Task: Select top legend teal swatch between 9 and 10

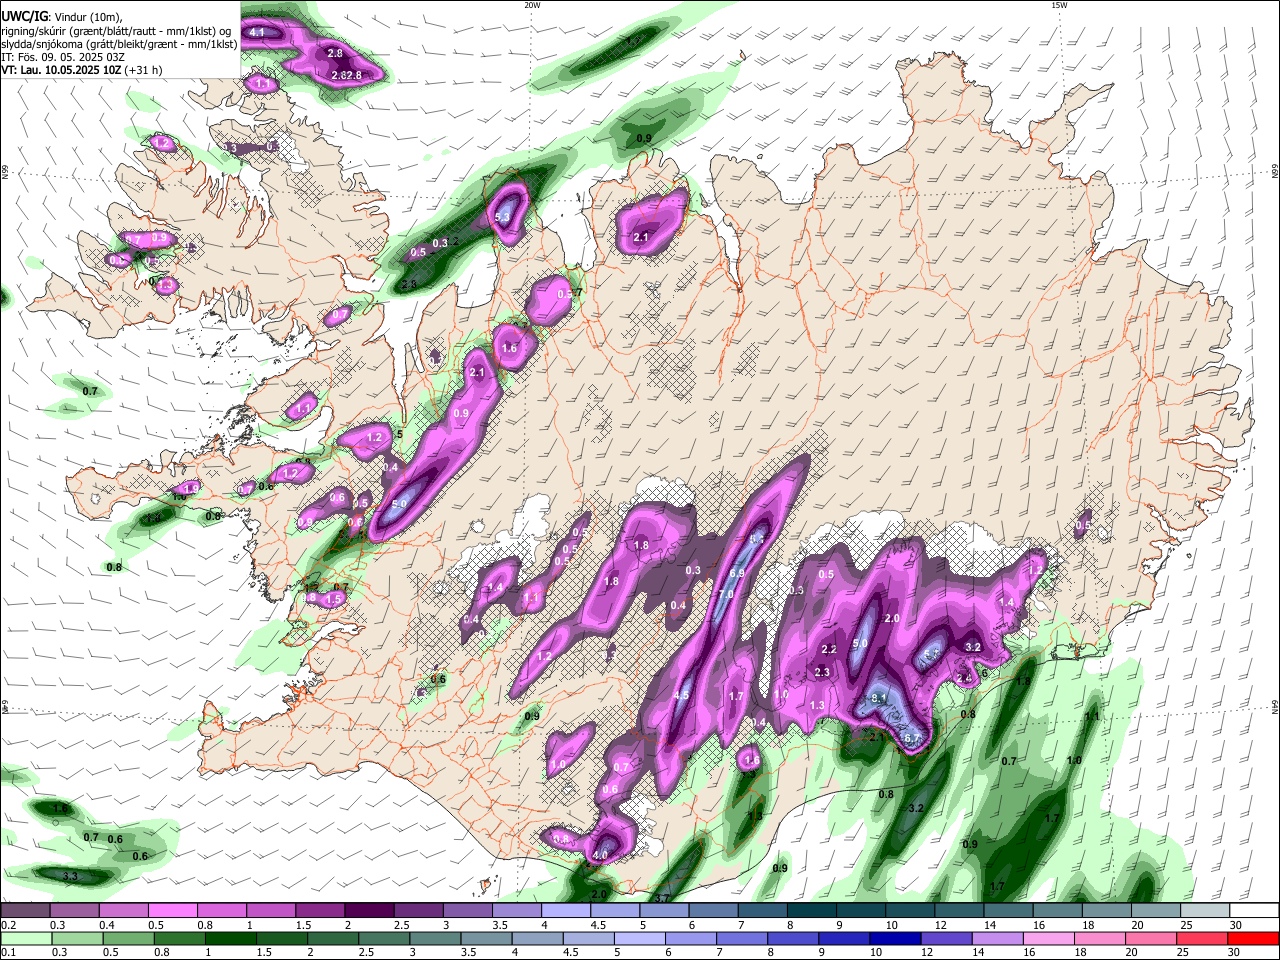Action: tap(860, 911)
